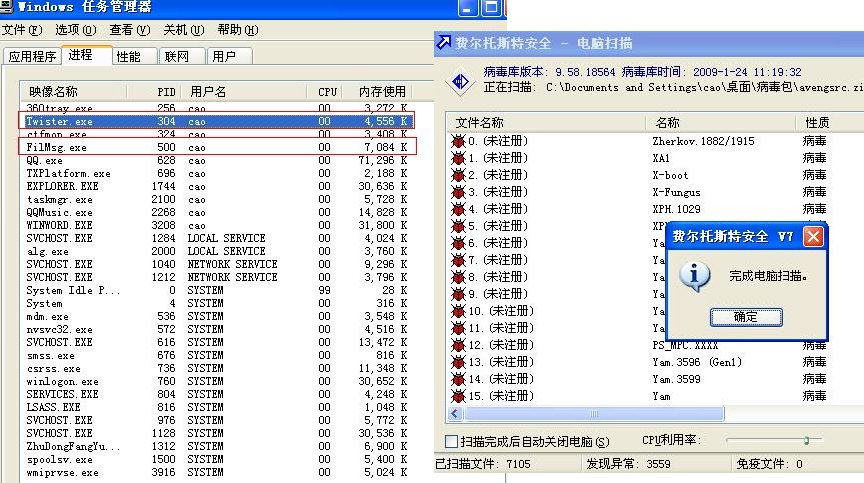The height and width of the screenshot is (483, 864).
Task: Click the bug icon beside row 8
Action: coord(458,277)
